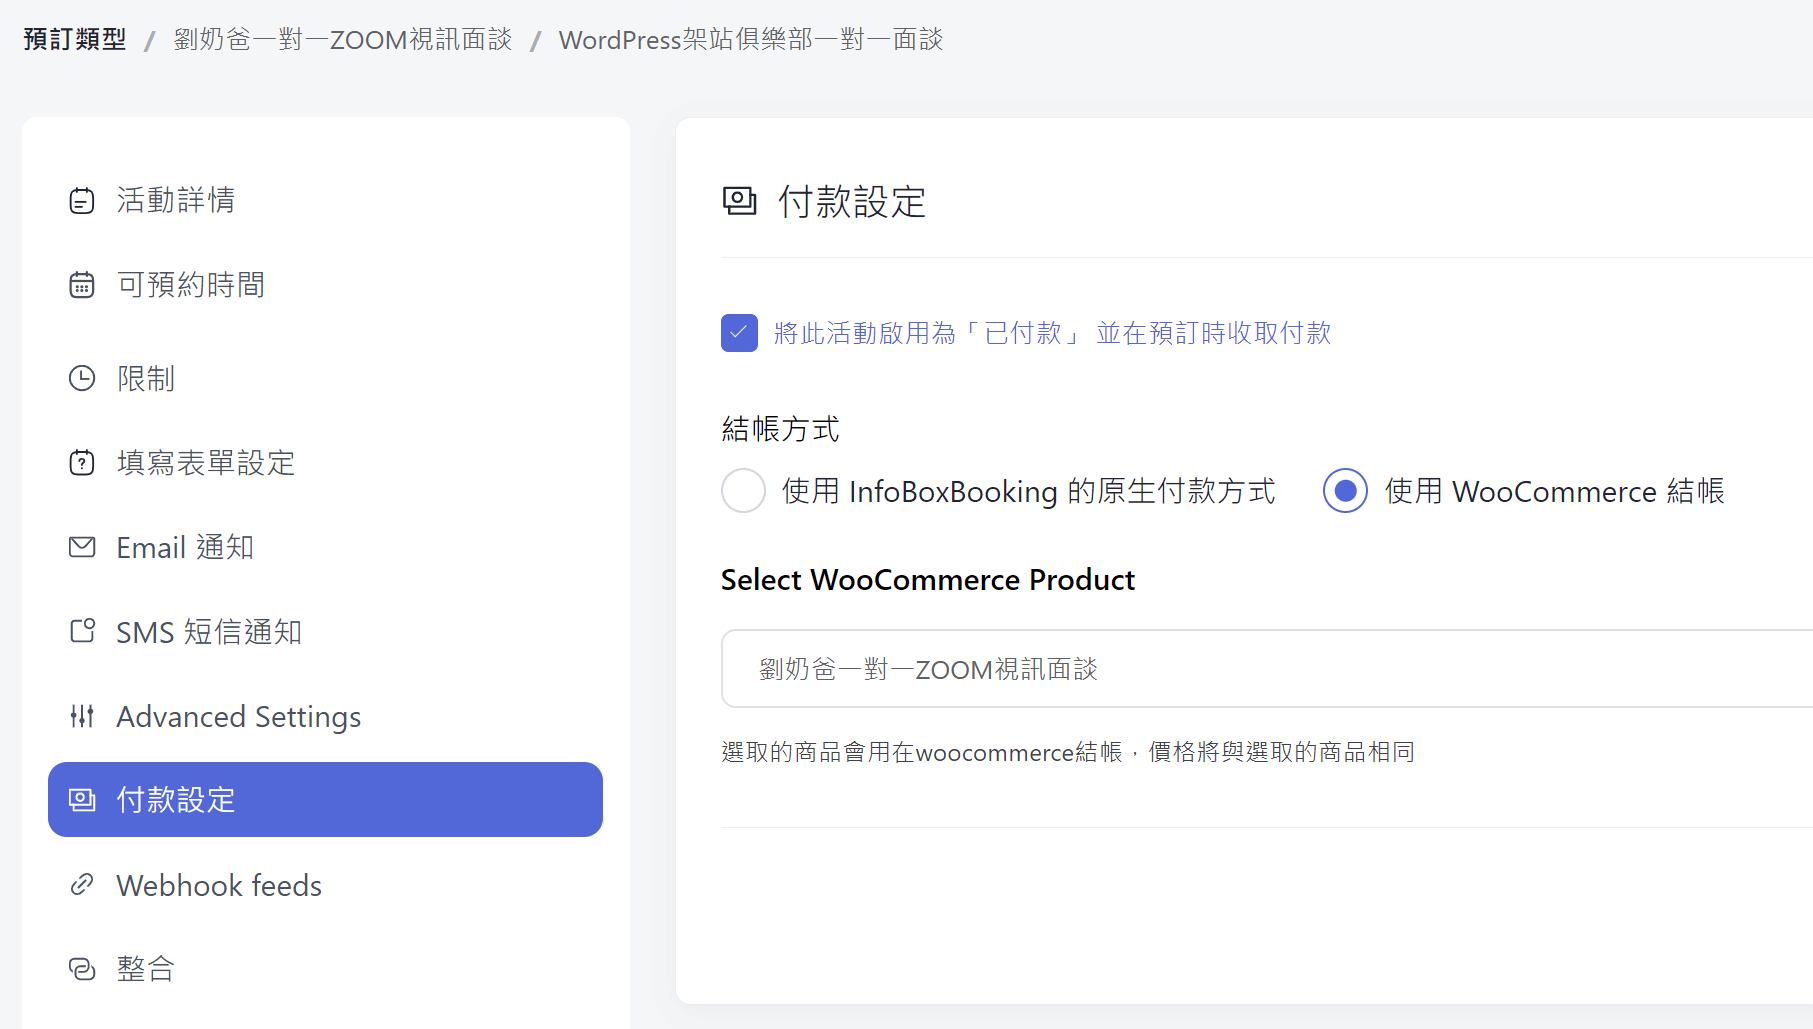The image size is (1813, 1029).
Task: Open Email 通知 settings
Action: coord(325,547)
